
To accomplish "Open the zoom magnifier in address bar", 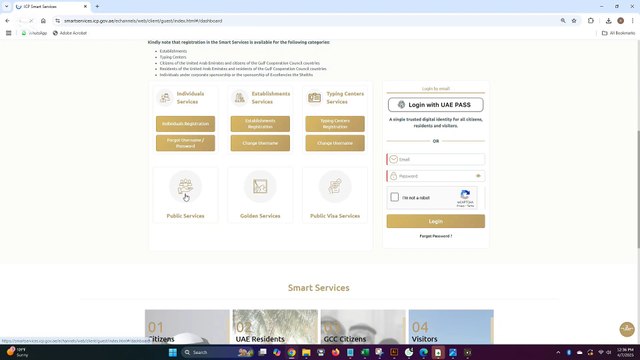I will pos(563,20).
